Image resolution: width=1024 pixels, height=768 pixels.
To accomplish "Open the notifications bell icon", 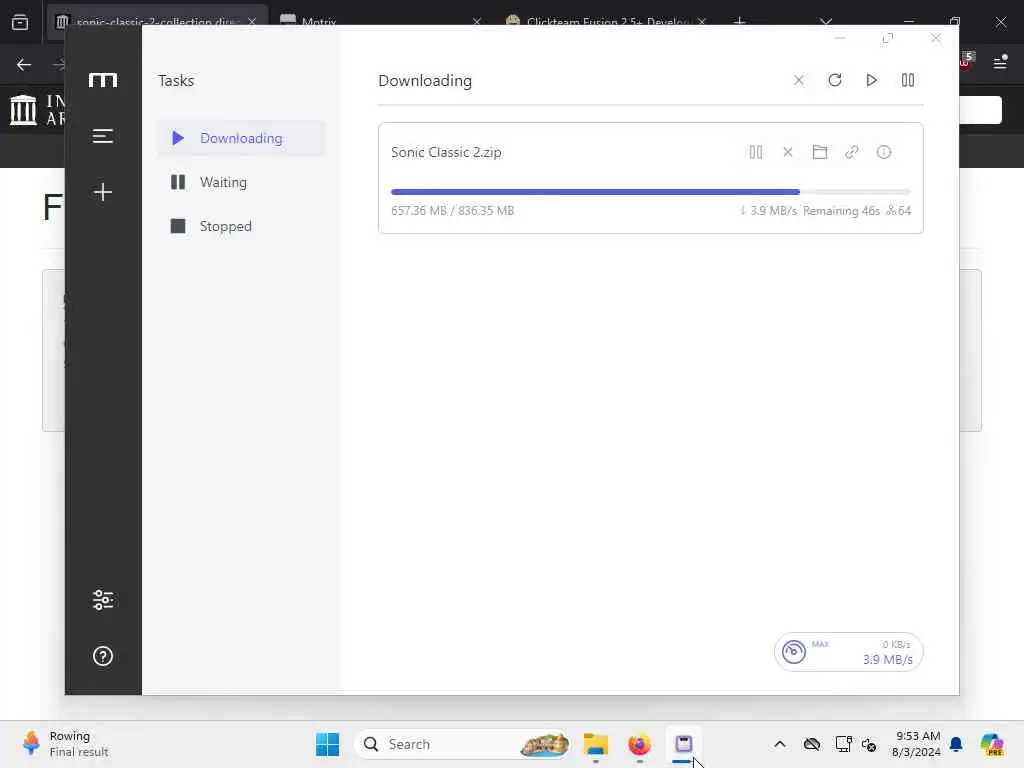I will (956, 744).
